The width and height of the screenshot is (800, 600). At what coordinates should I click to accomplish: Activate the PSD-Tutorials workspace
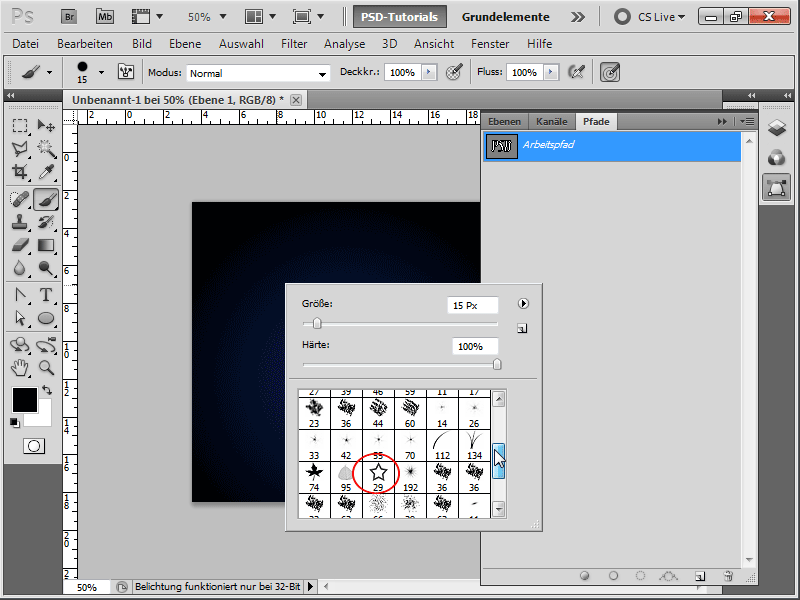pos(399,17)
